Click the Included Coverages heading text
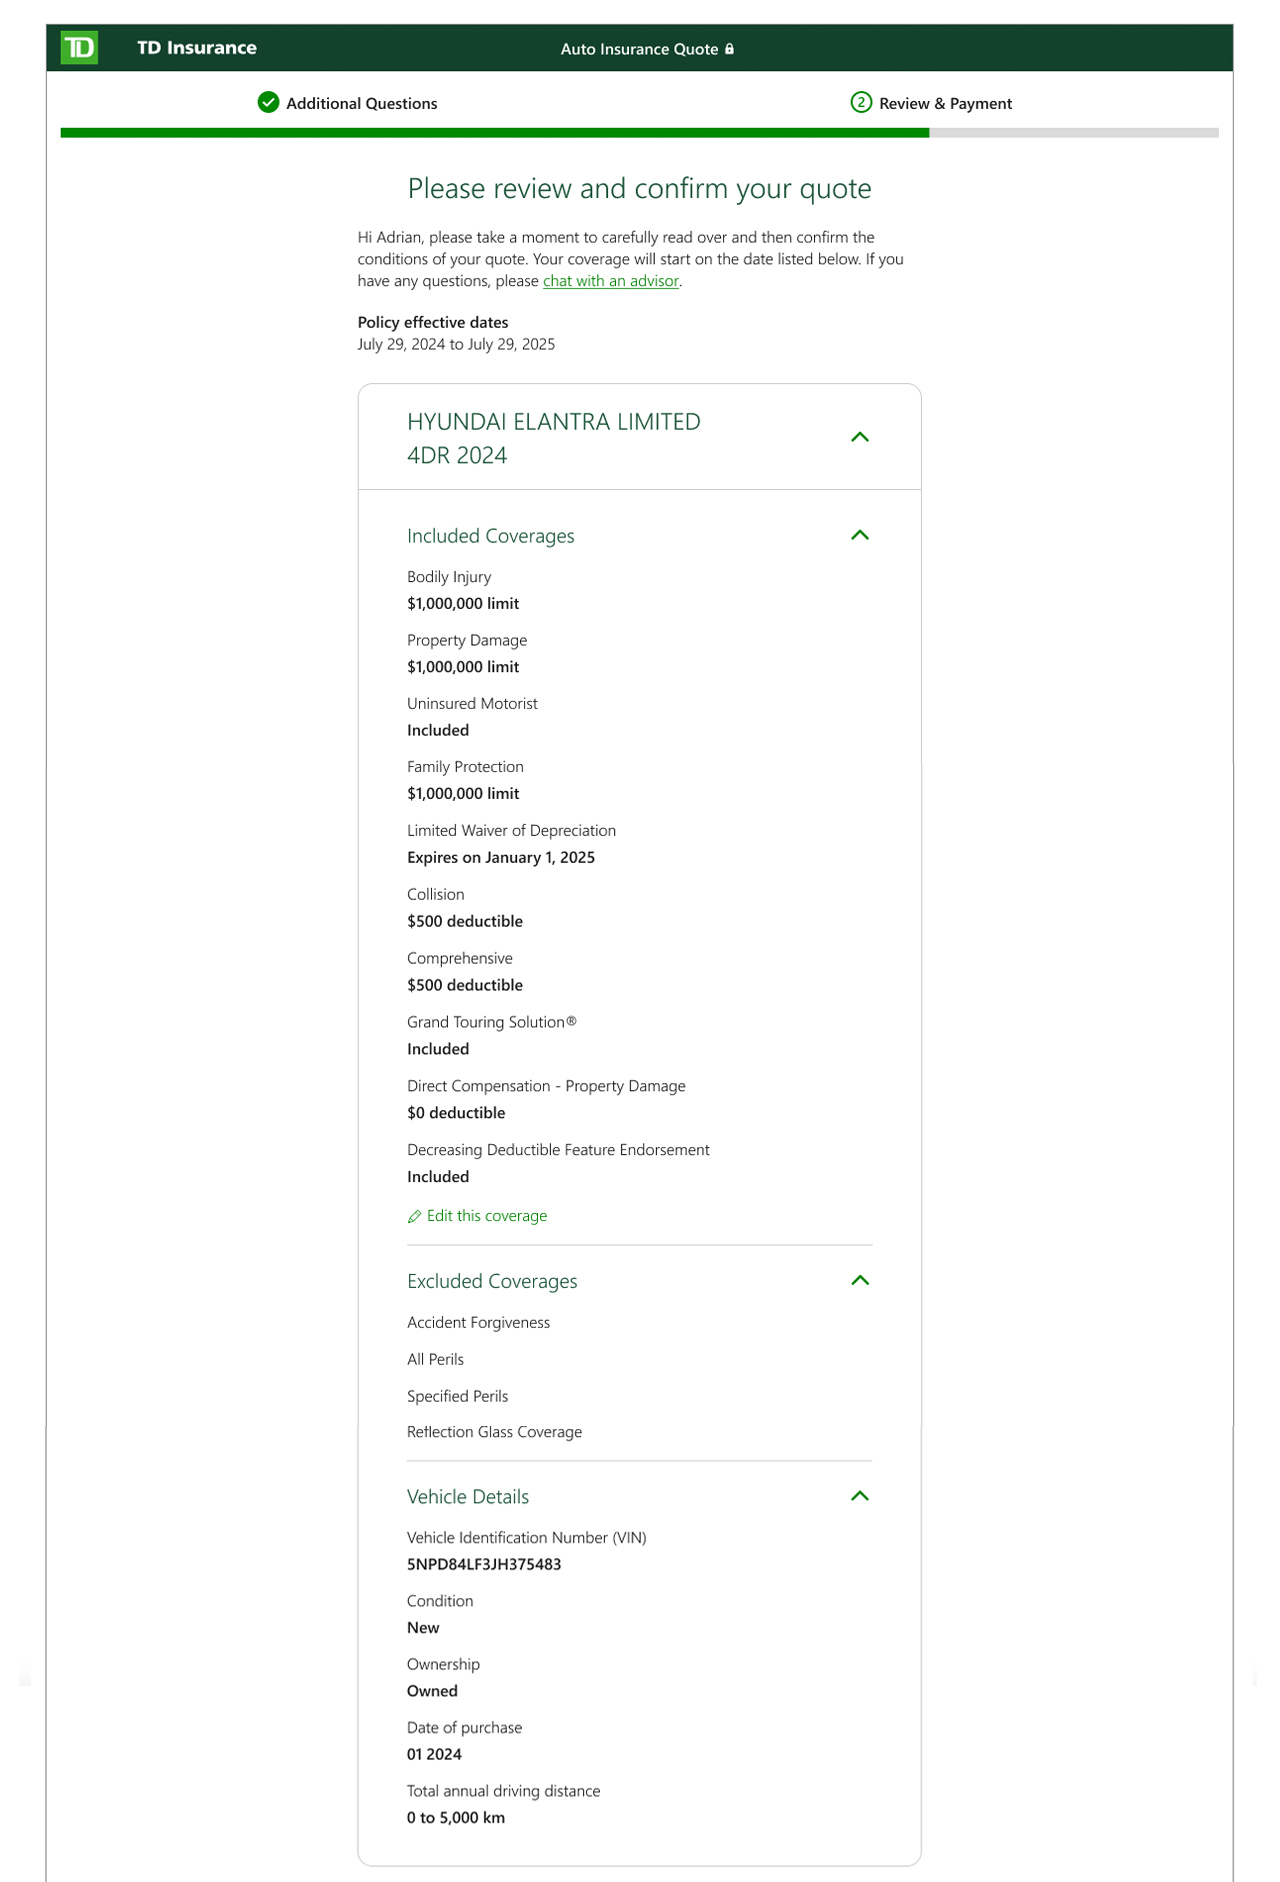The width and height of the screenshot is (1280, 1882). pos(490,536)
